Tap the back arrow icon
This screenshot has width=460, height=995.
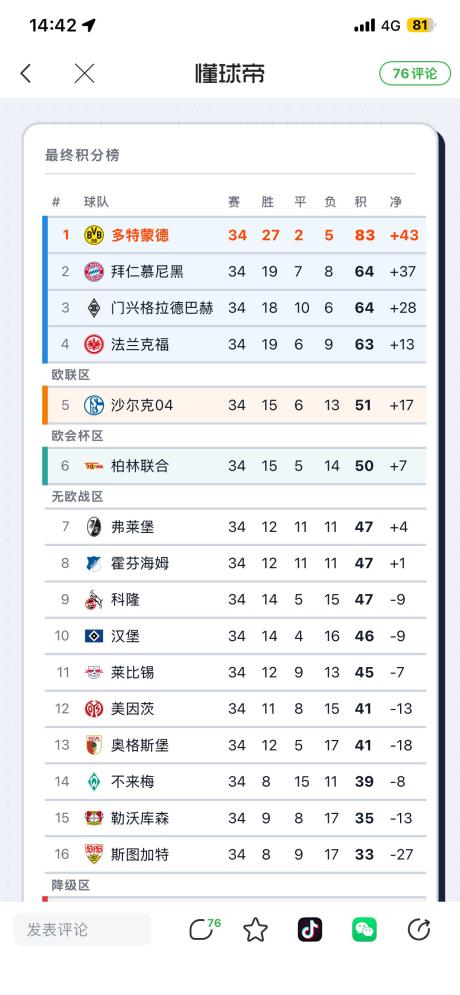[26, 74]
